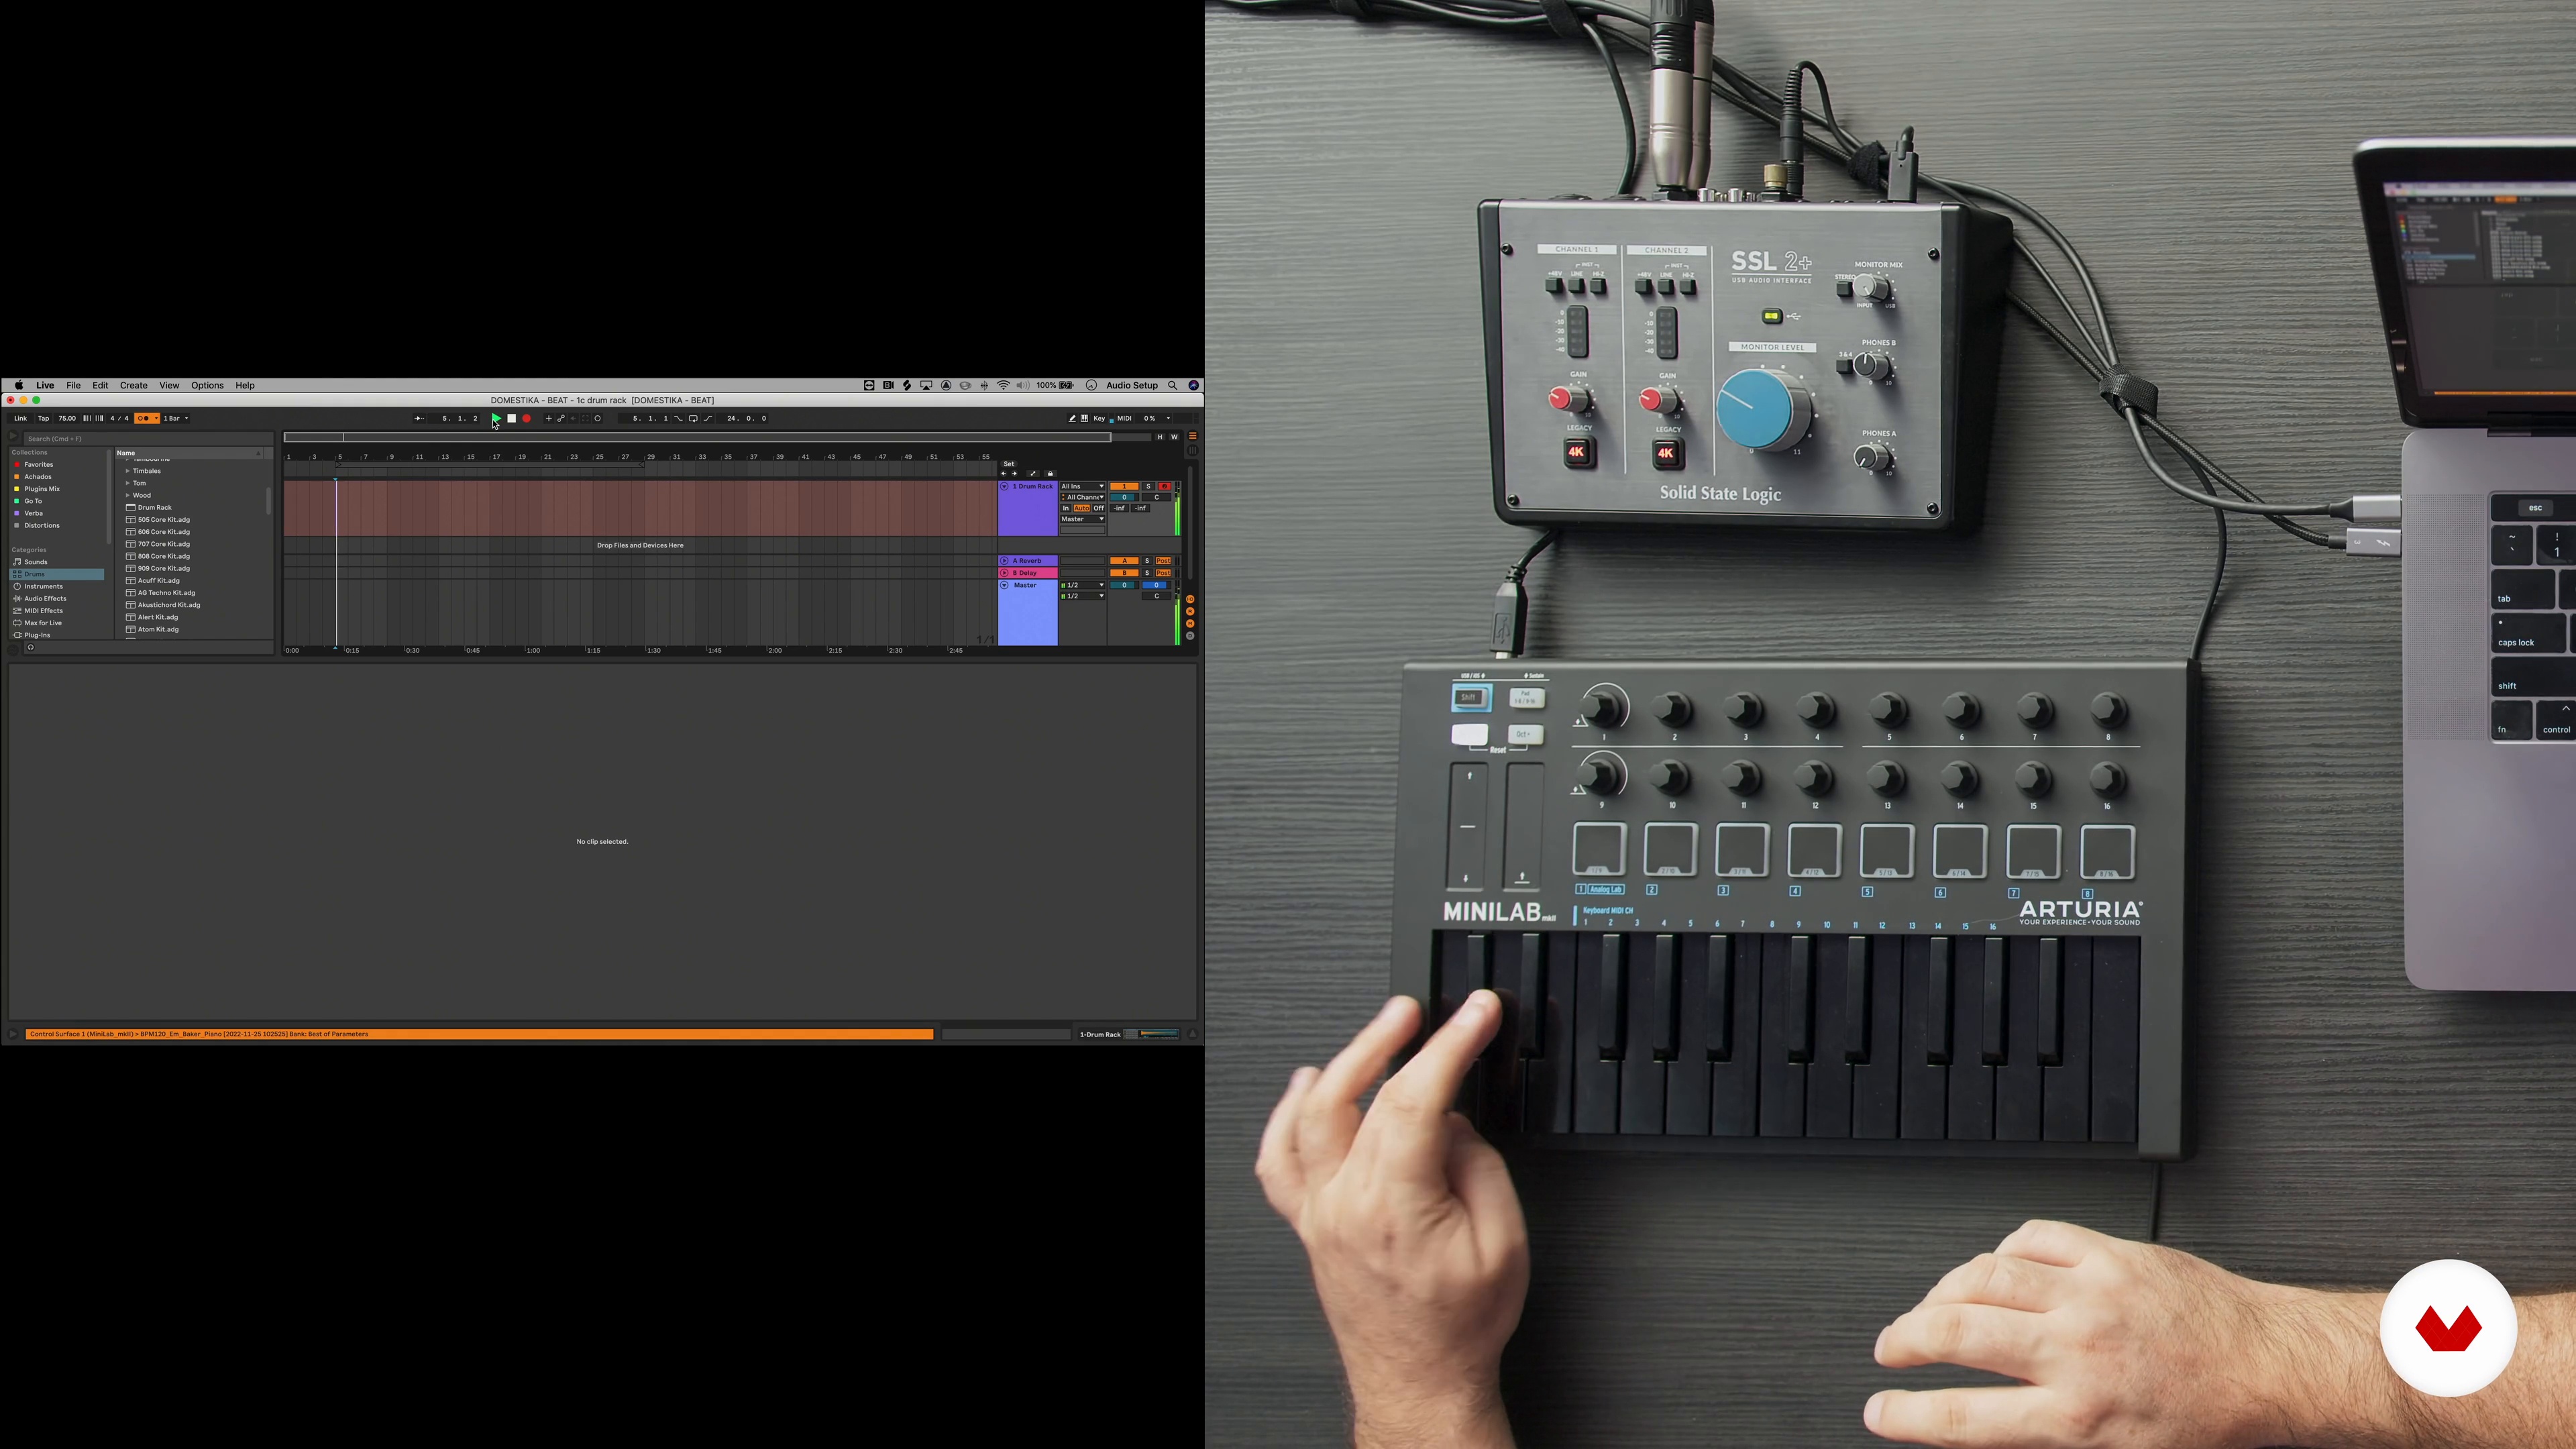Viewport: 2576px width, 1449px height.
Task: Click the Lock Envelopes icon
Action: 1050,474
